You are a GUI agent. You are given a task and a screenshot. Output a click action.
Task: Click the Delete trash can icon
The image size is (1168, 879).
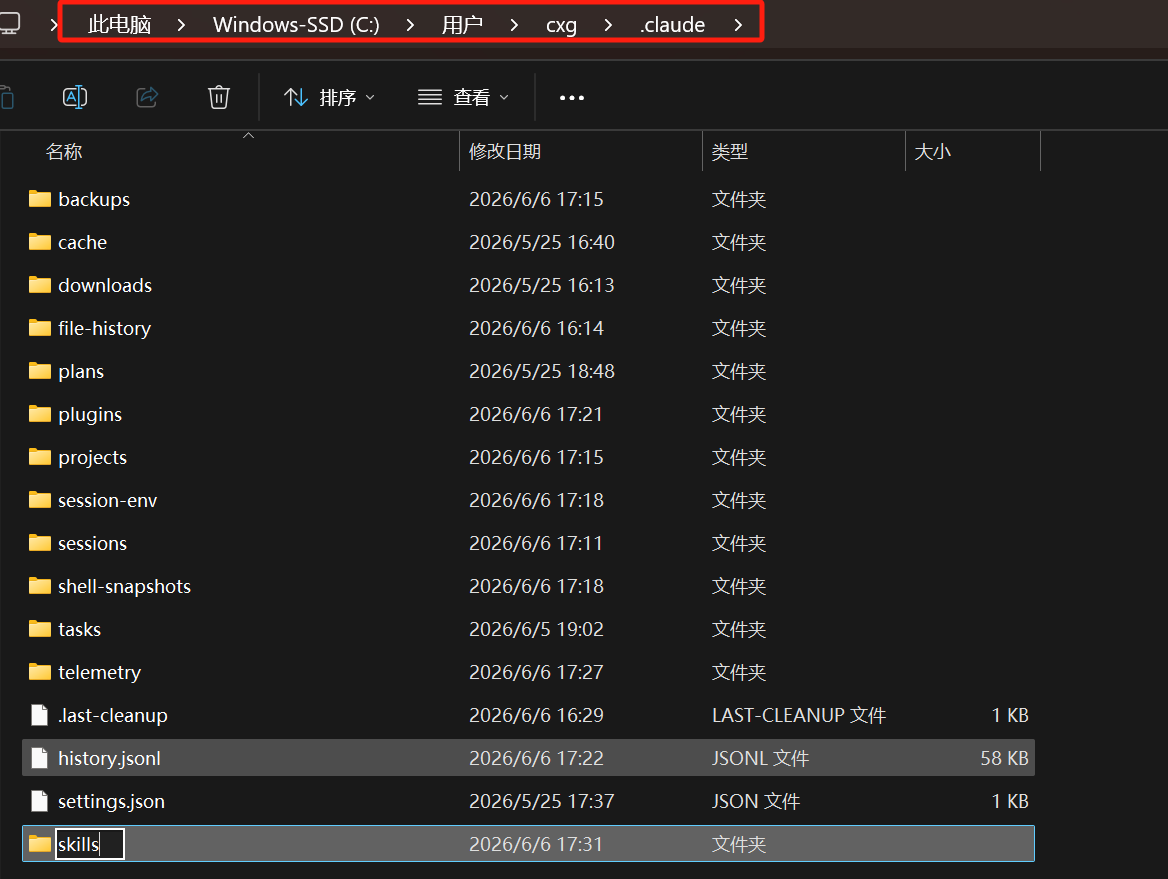click(x=218, y=97)
